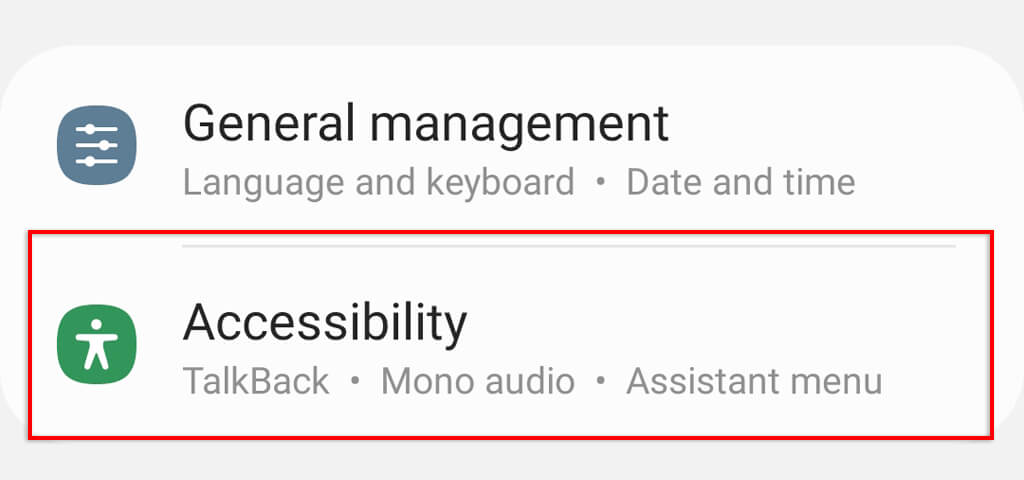Click the dot between TalkBack and Mono audio
The height and width of the screenshot is (480, 1024).
click(x=355, y=382)
